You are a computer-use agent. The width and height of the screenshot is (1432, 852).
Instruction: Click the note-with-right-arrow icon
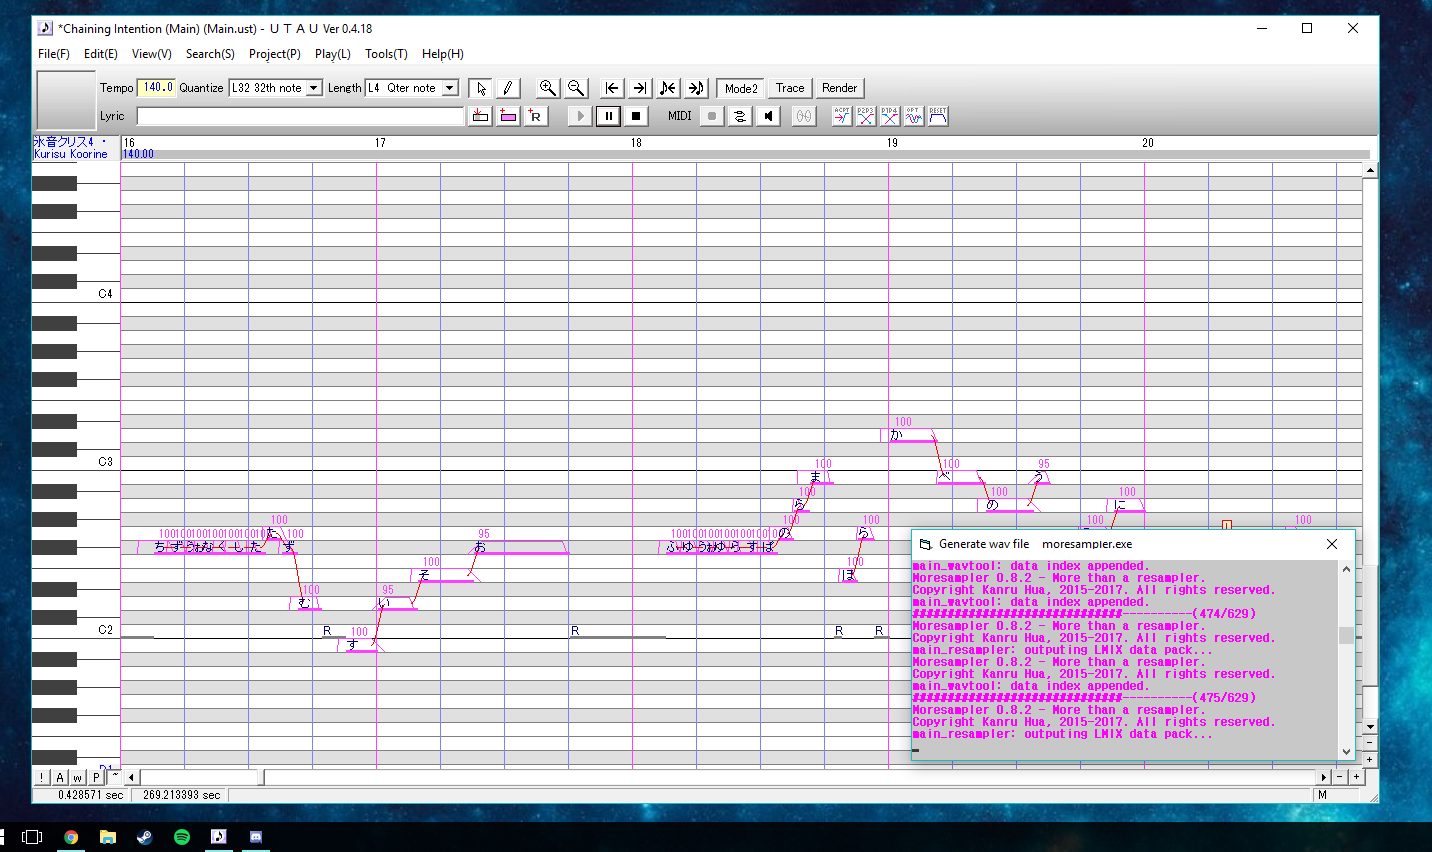[696, 88]
